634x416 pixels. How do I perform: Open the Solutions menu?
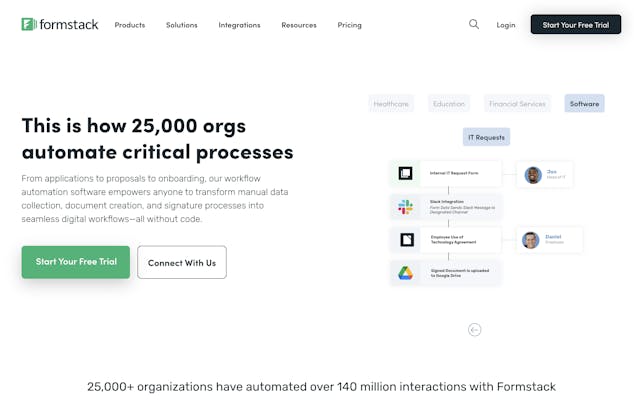click(182, 25)
